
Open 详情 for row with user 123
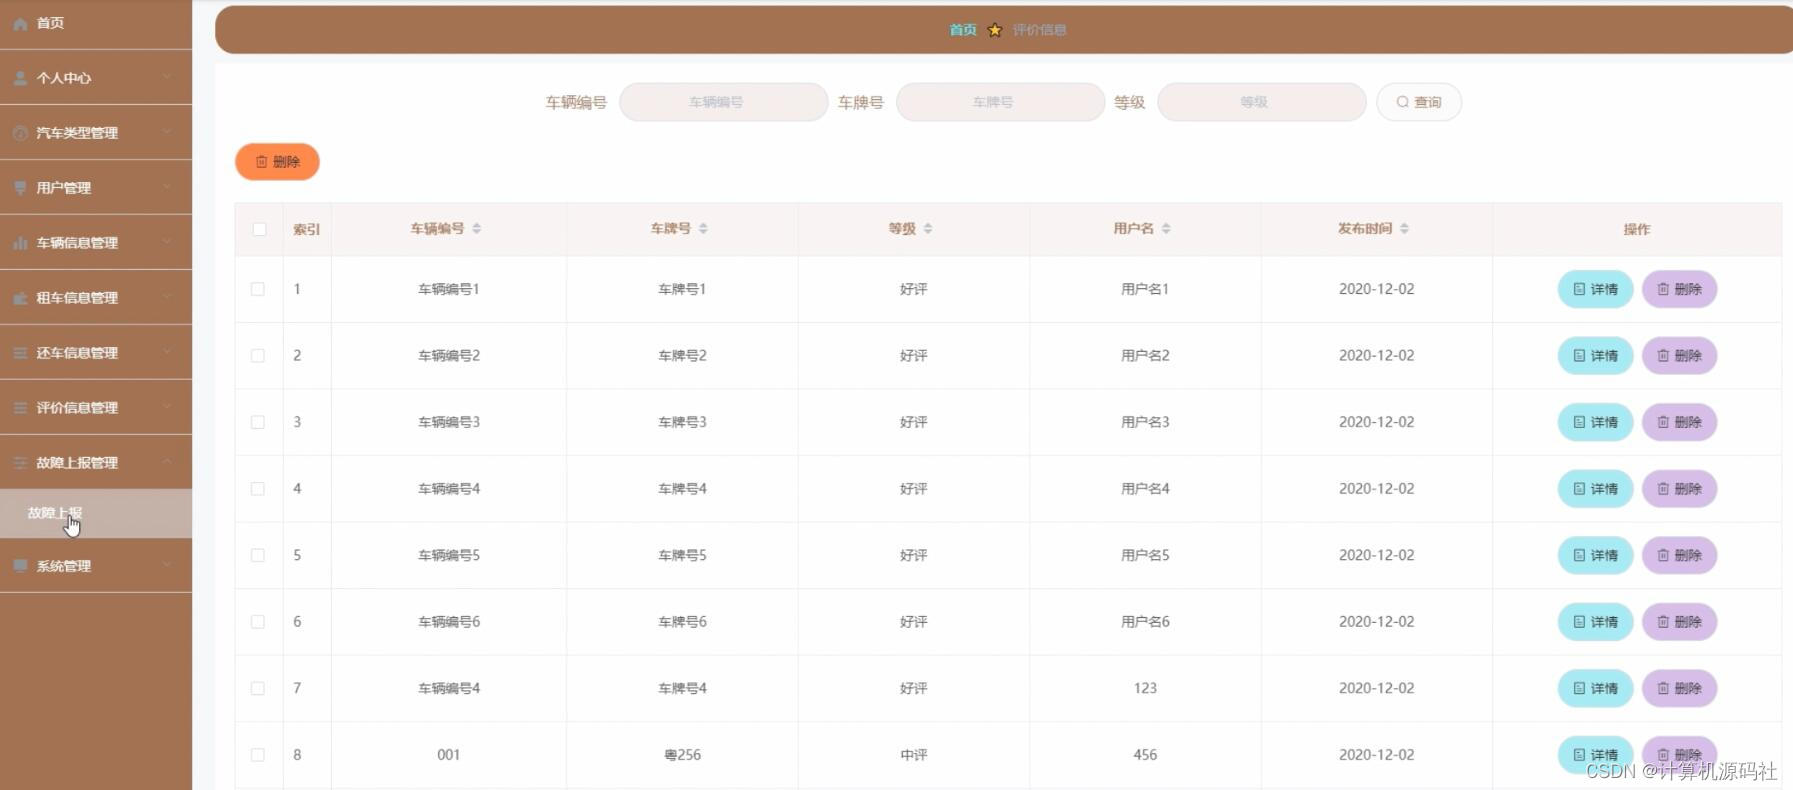1595,688
